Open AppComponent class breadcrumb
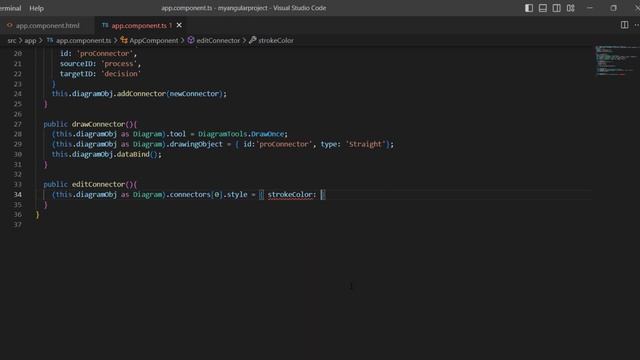 click(x=154, y=40)
